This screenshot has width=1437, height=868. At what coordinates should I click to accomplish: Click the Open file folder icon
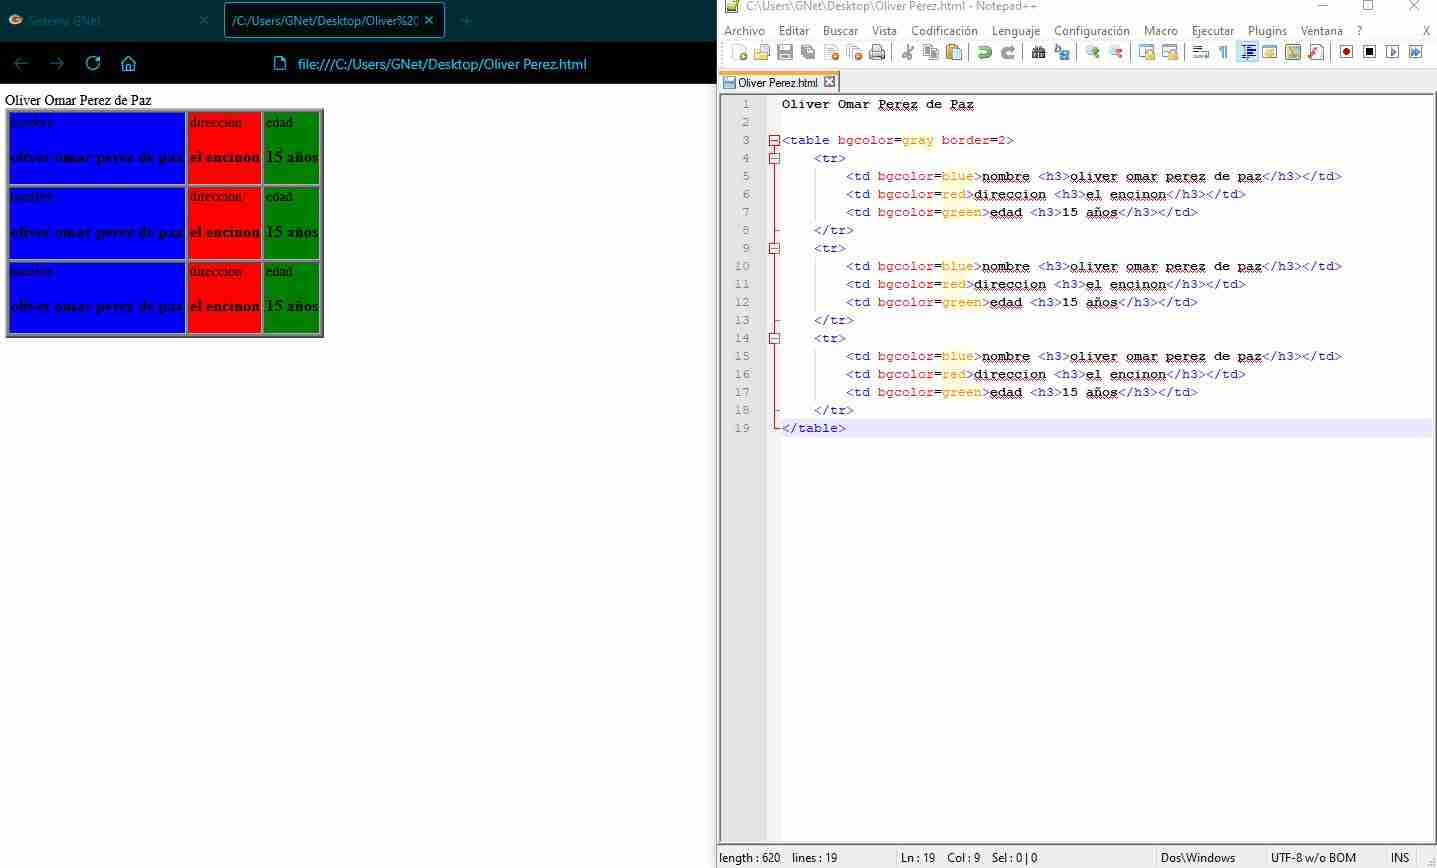click(762, 52)
